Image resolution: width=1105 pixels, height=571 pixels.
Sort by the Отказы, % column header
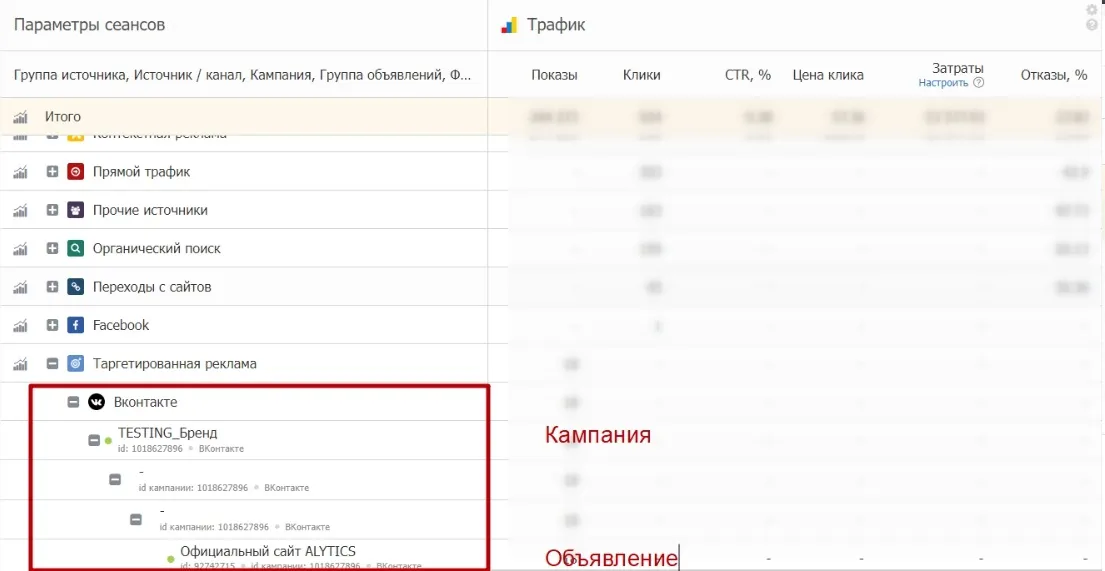pyautogui.click(x=1054, y=75)
